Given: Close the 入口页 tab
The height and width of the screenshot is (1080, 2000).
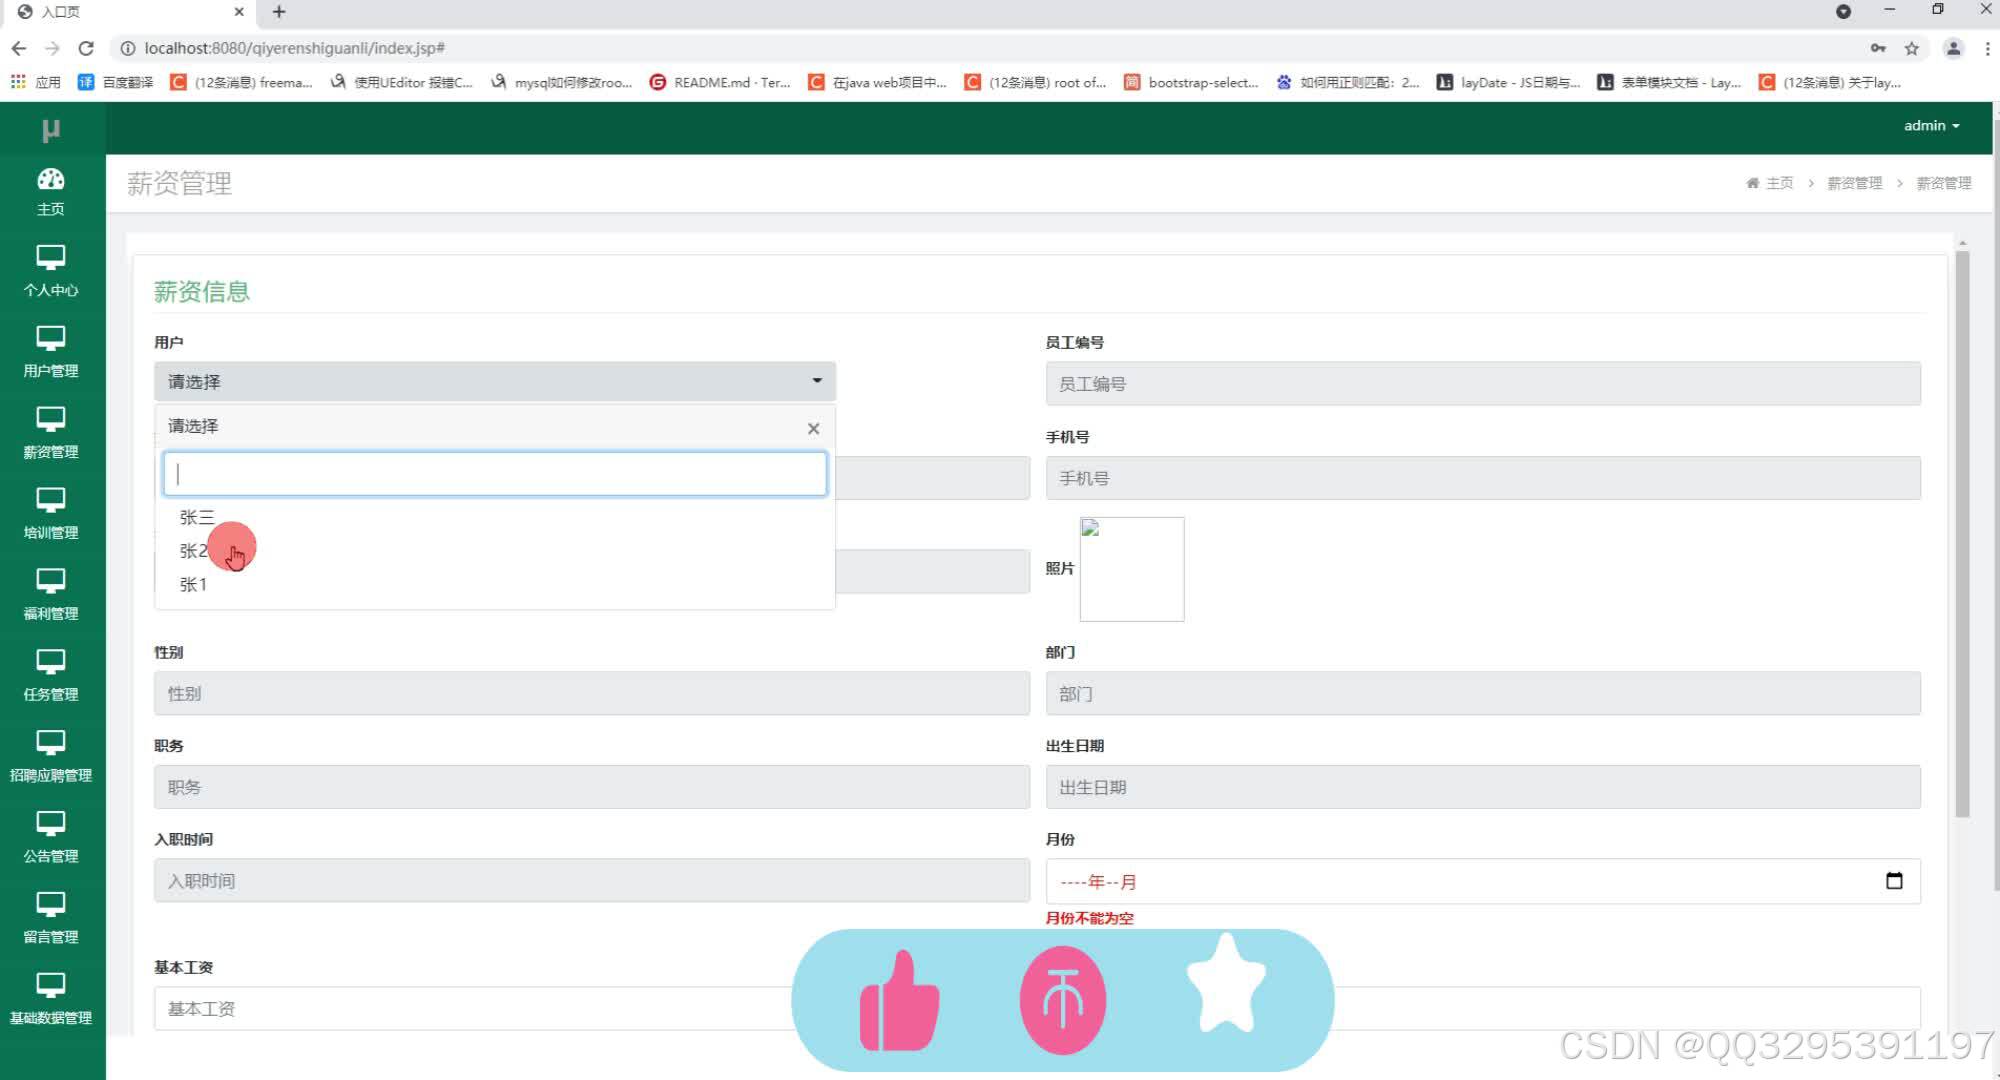Looking at the screenshot, I should tap(239, 12).
